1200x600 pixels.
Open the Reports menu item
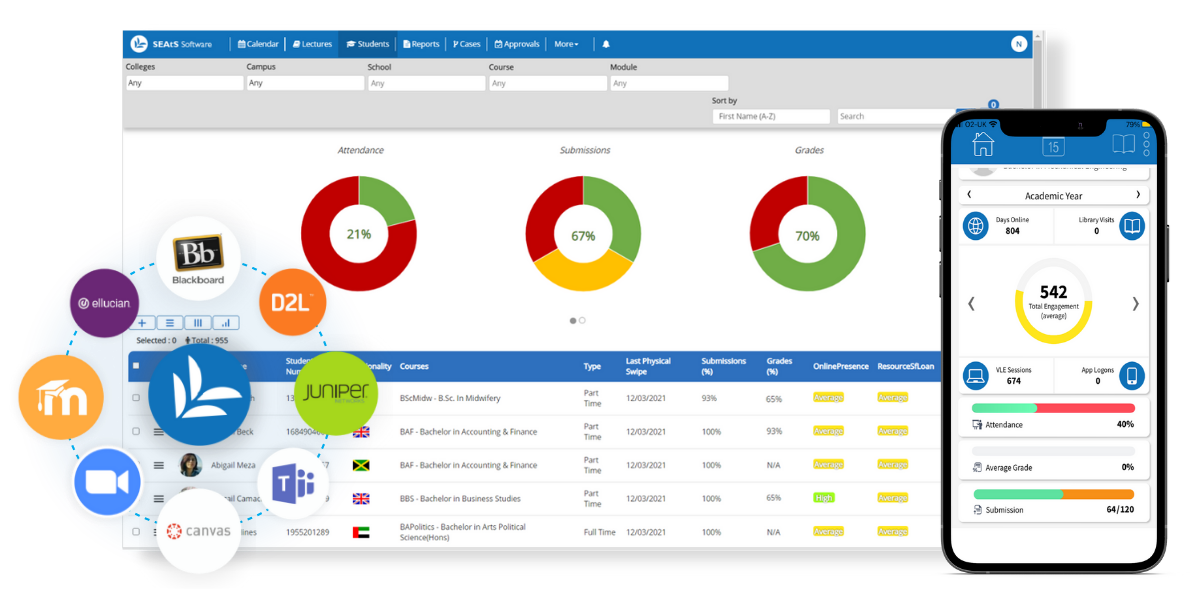coord(421,44)
